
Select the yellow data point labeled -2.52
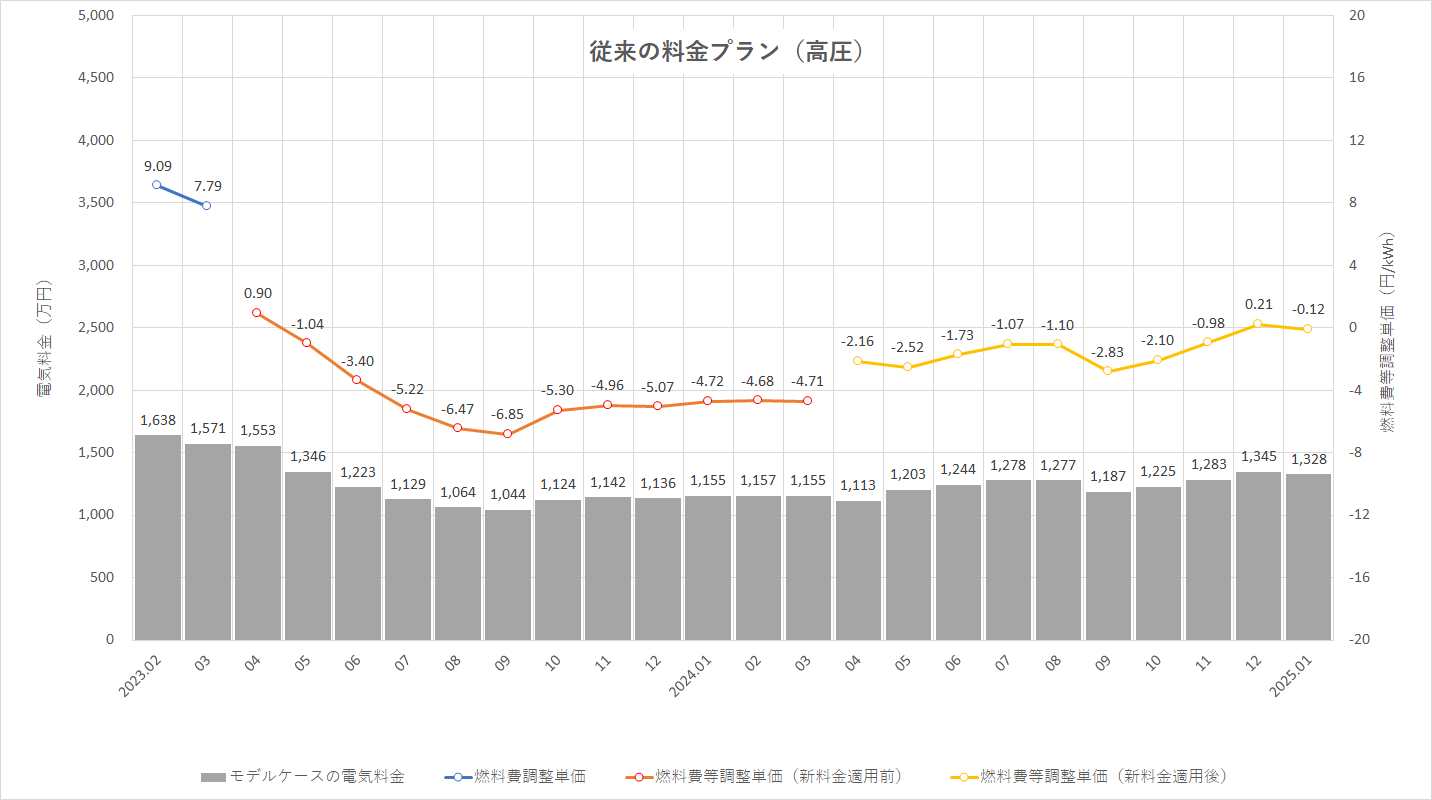point(908,367)
